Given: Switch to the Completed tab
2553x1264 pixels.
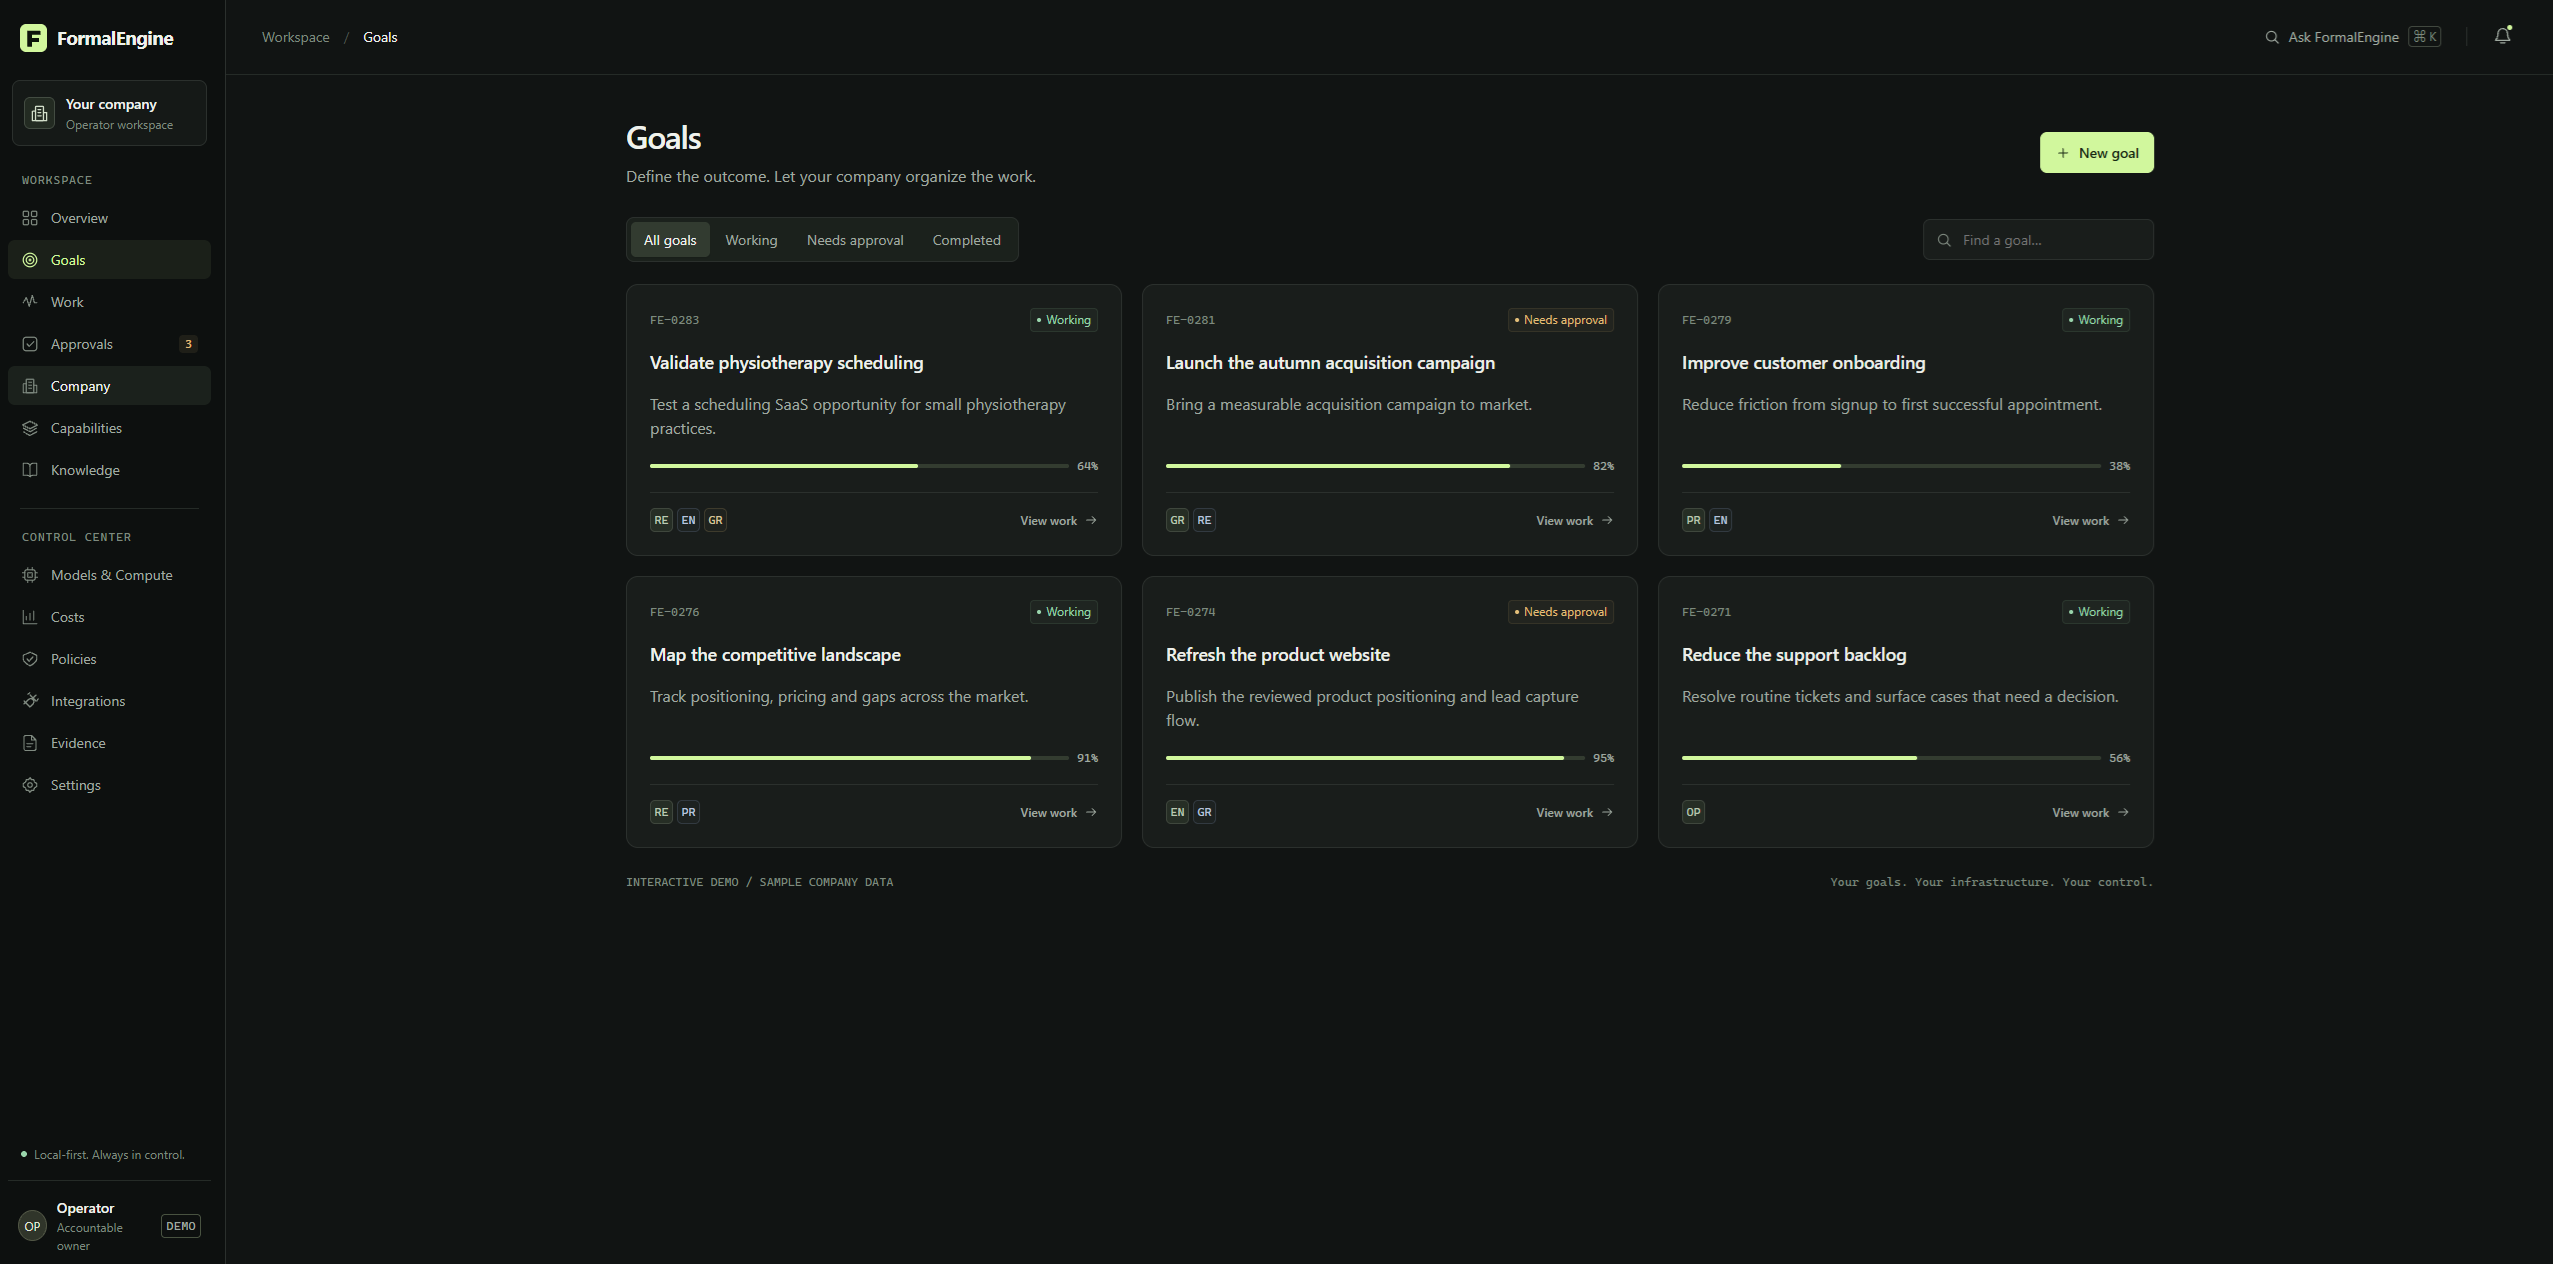Looking at the screenshot, I should [966, 240].
